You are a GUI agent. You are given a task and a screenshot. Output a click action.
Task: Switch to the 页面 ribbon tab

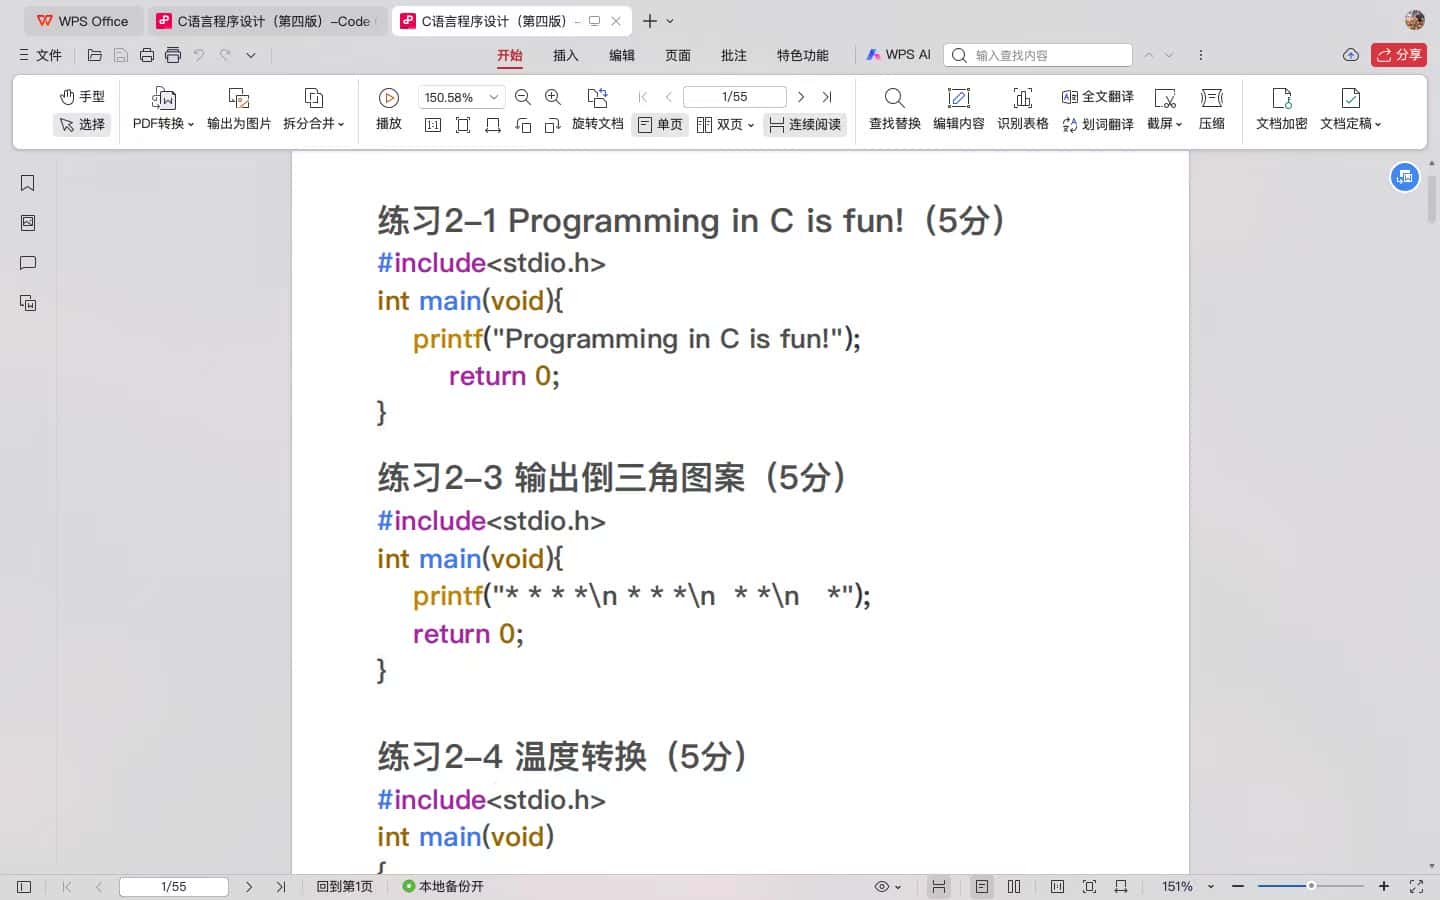[x=678, y=55]
